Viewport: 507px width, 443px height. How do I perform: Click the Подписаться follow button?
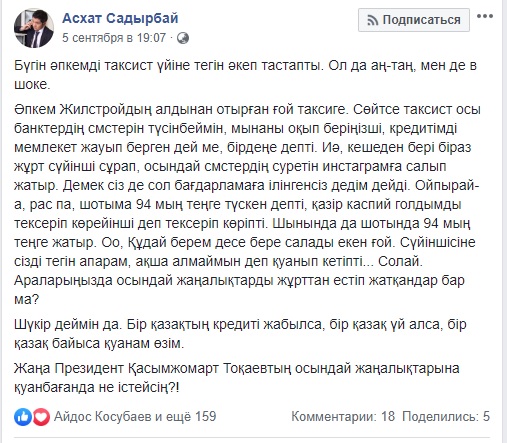pos(414,20)
